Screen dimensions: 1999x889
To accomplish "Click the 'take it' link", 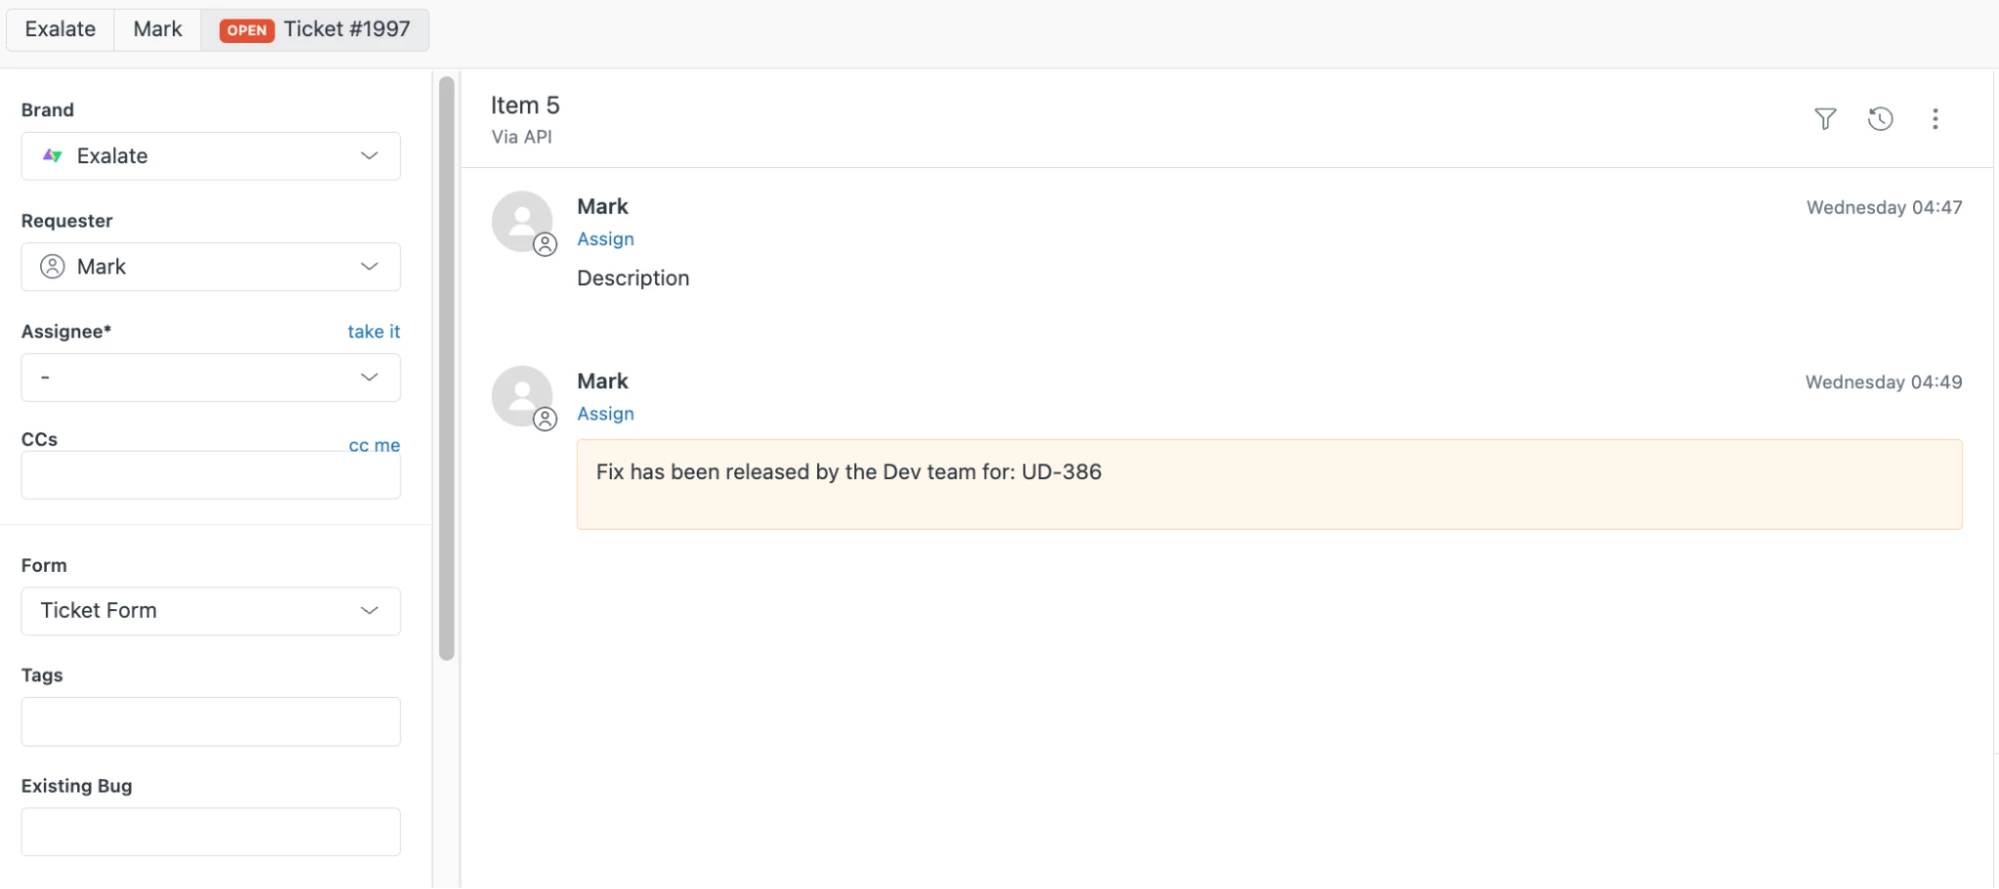I will [x=374, y=331].
